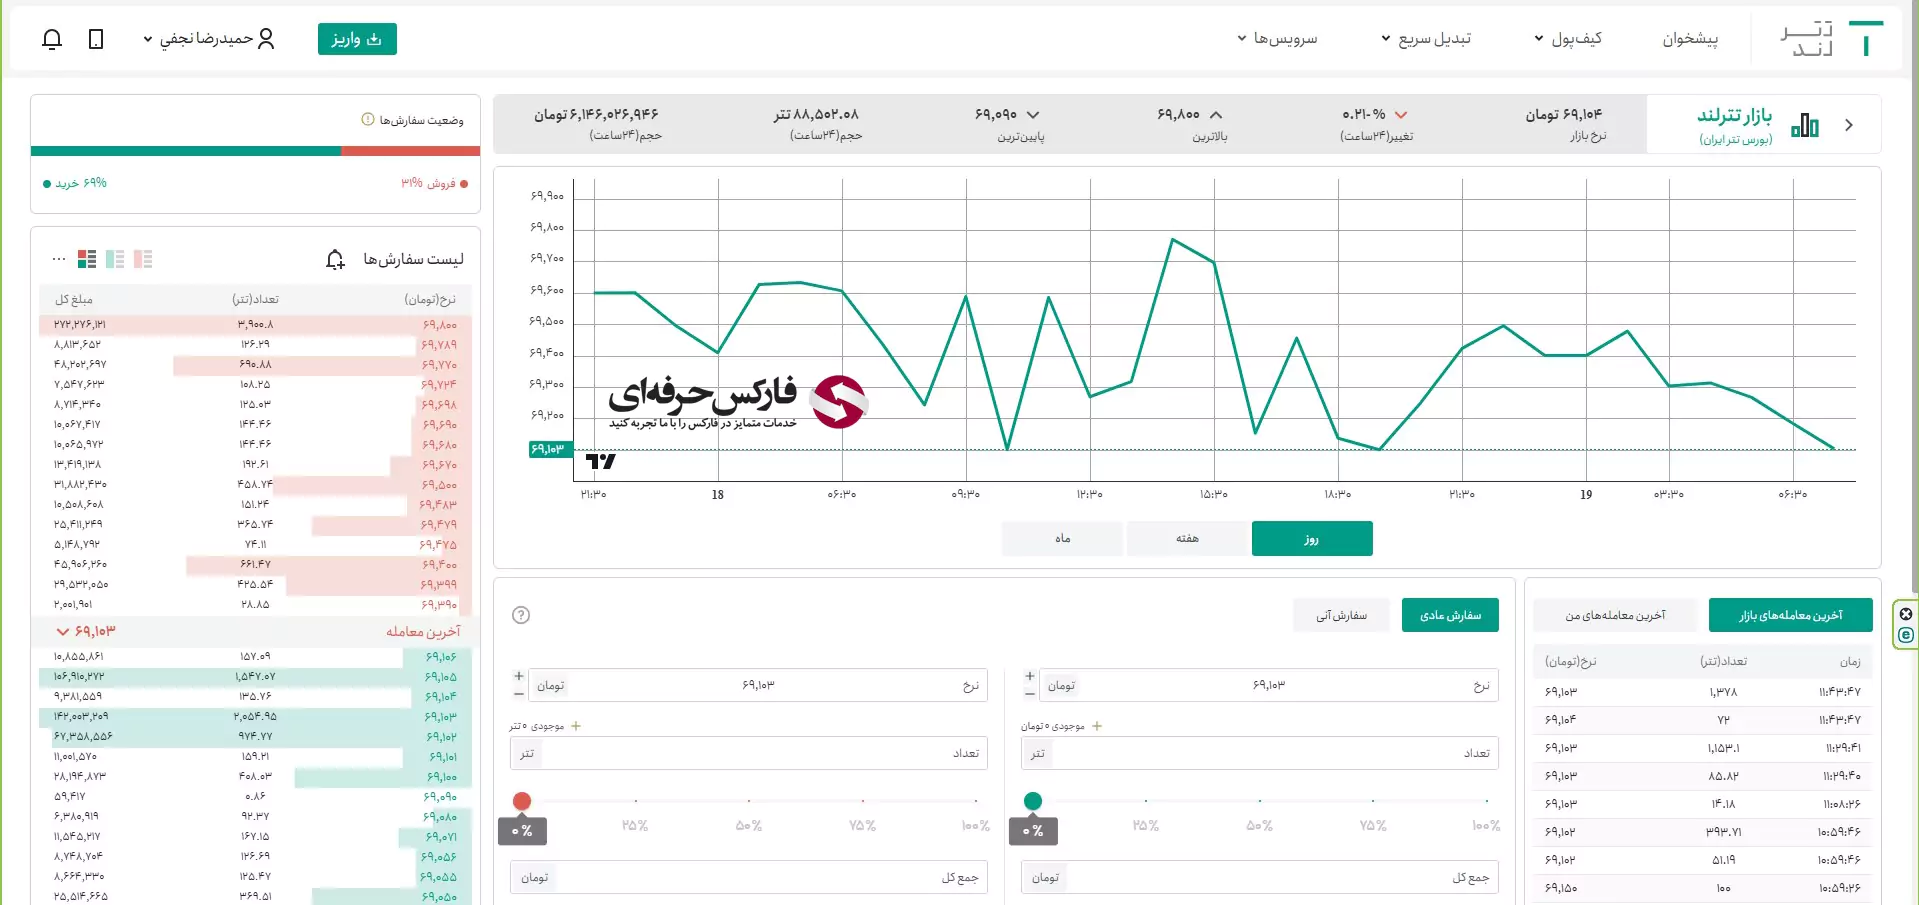Select buy order at price 69,100

click(255, 776)
